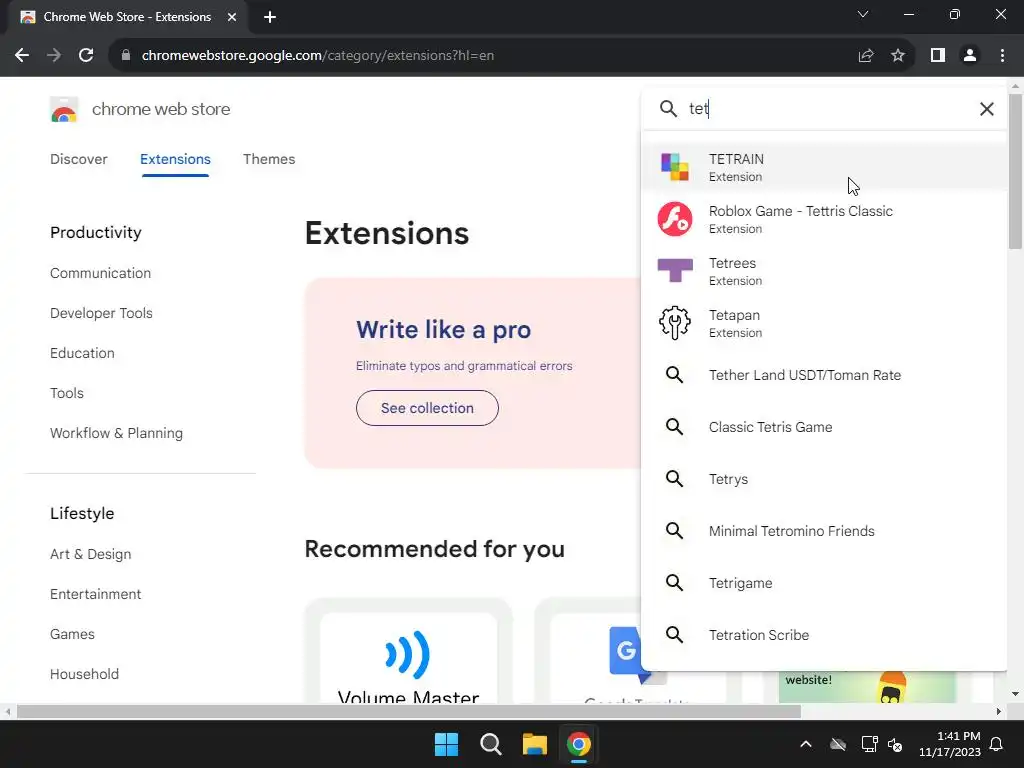Open the Art & Design category
Screen dimensions: 1024x768
point(91,554)
